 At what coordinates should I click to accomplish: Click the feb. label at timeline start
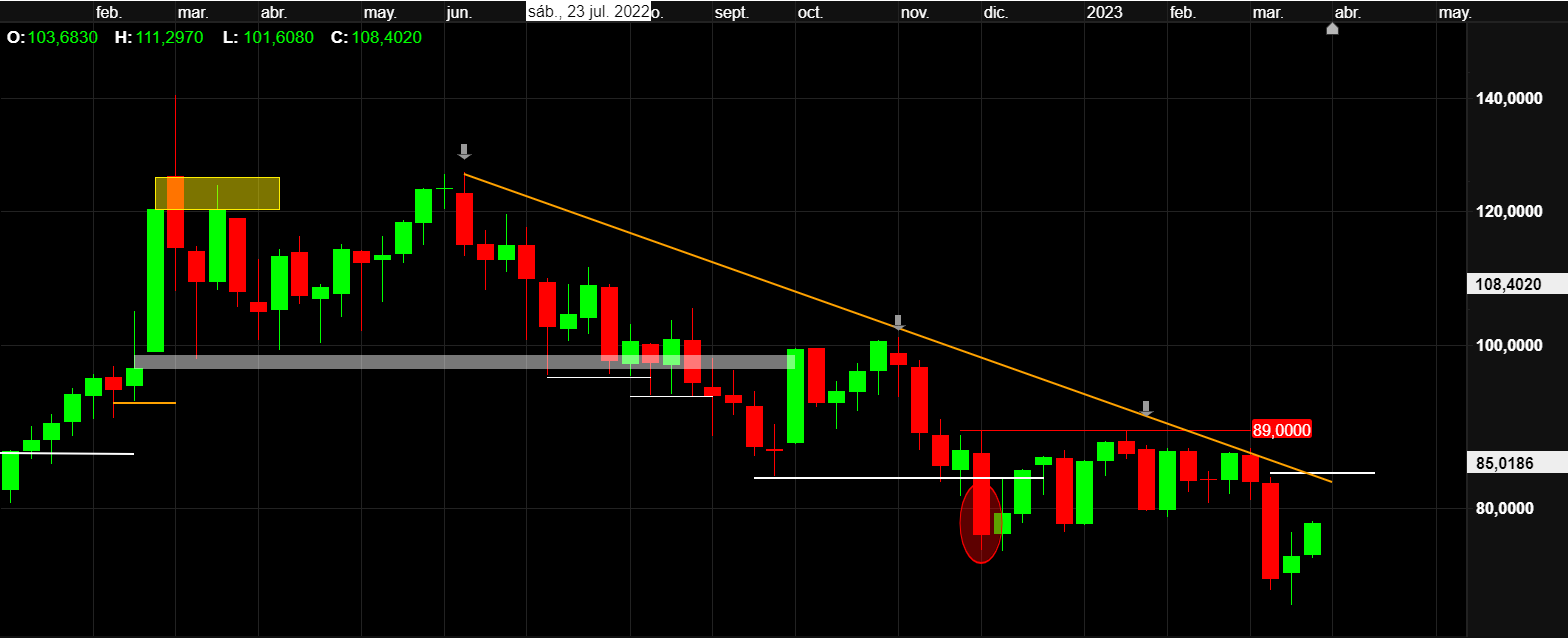click(x=109, y=13)
